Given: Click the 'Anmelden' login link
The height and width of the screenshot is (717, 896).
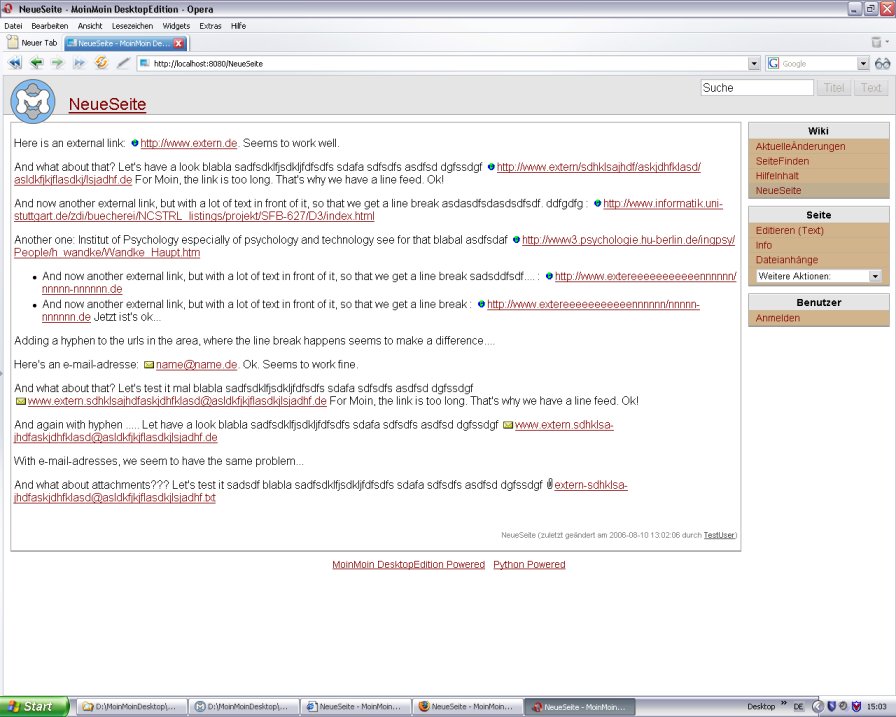Looking at the screenshot, I should 777,318.
